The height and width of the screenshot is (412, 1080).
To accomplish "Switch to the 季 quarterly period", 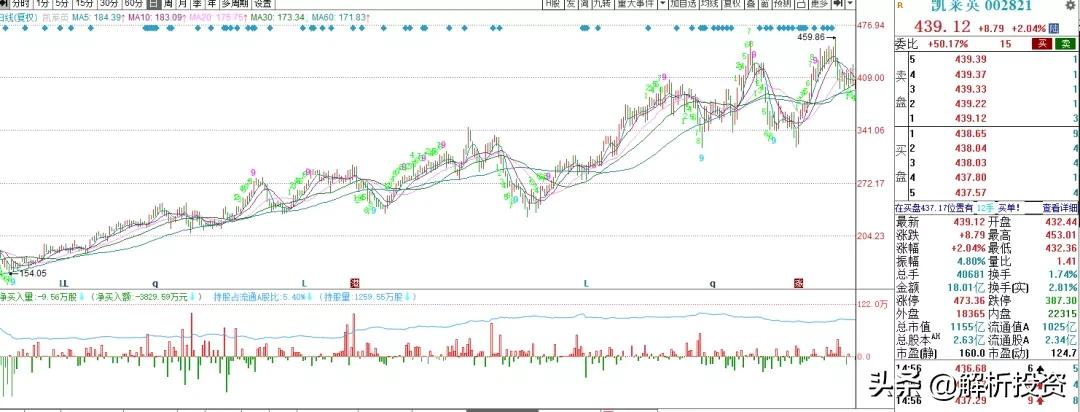I will pyautogui.click(x=197, y=3).
